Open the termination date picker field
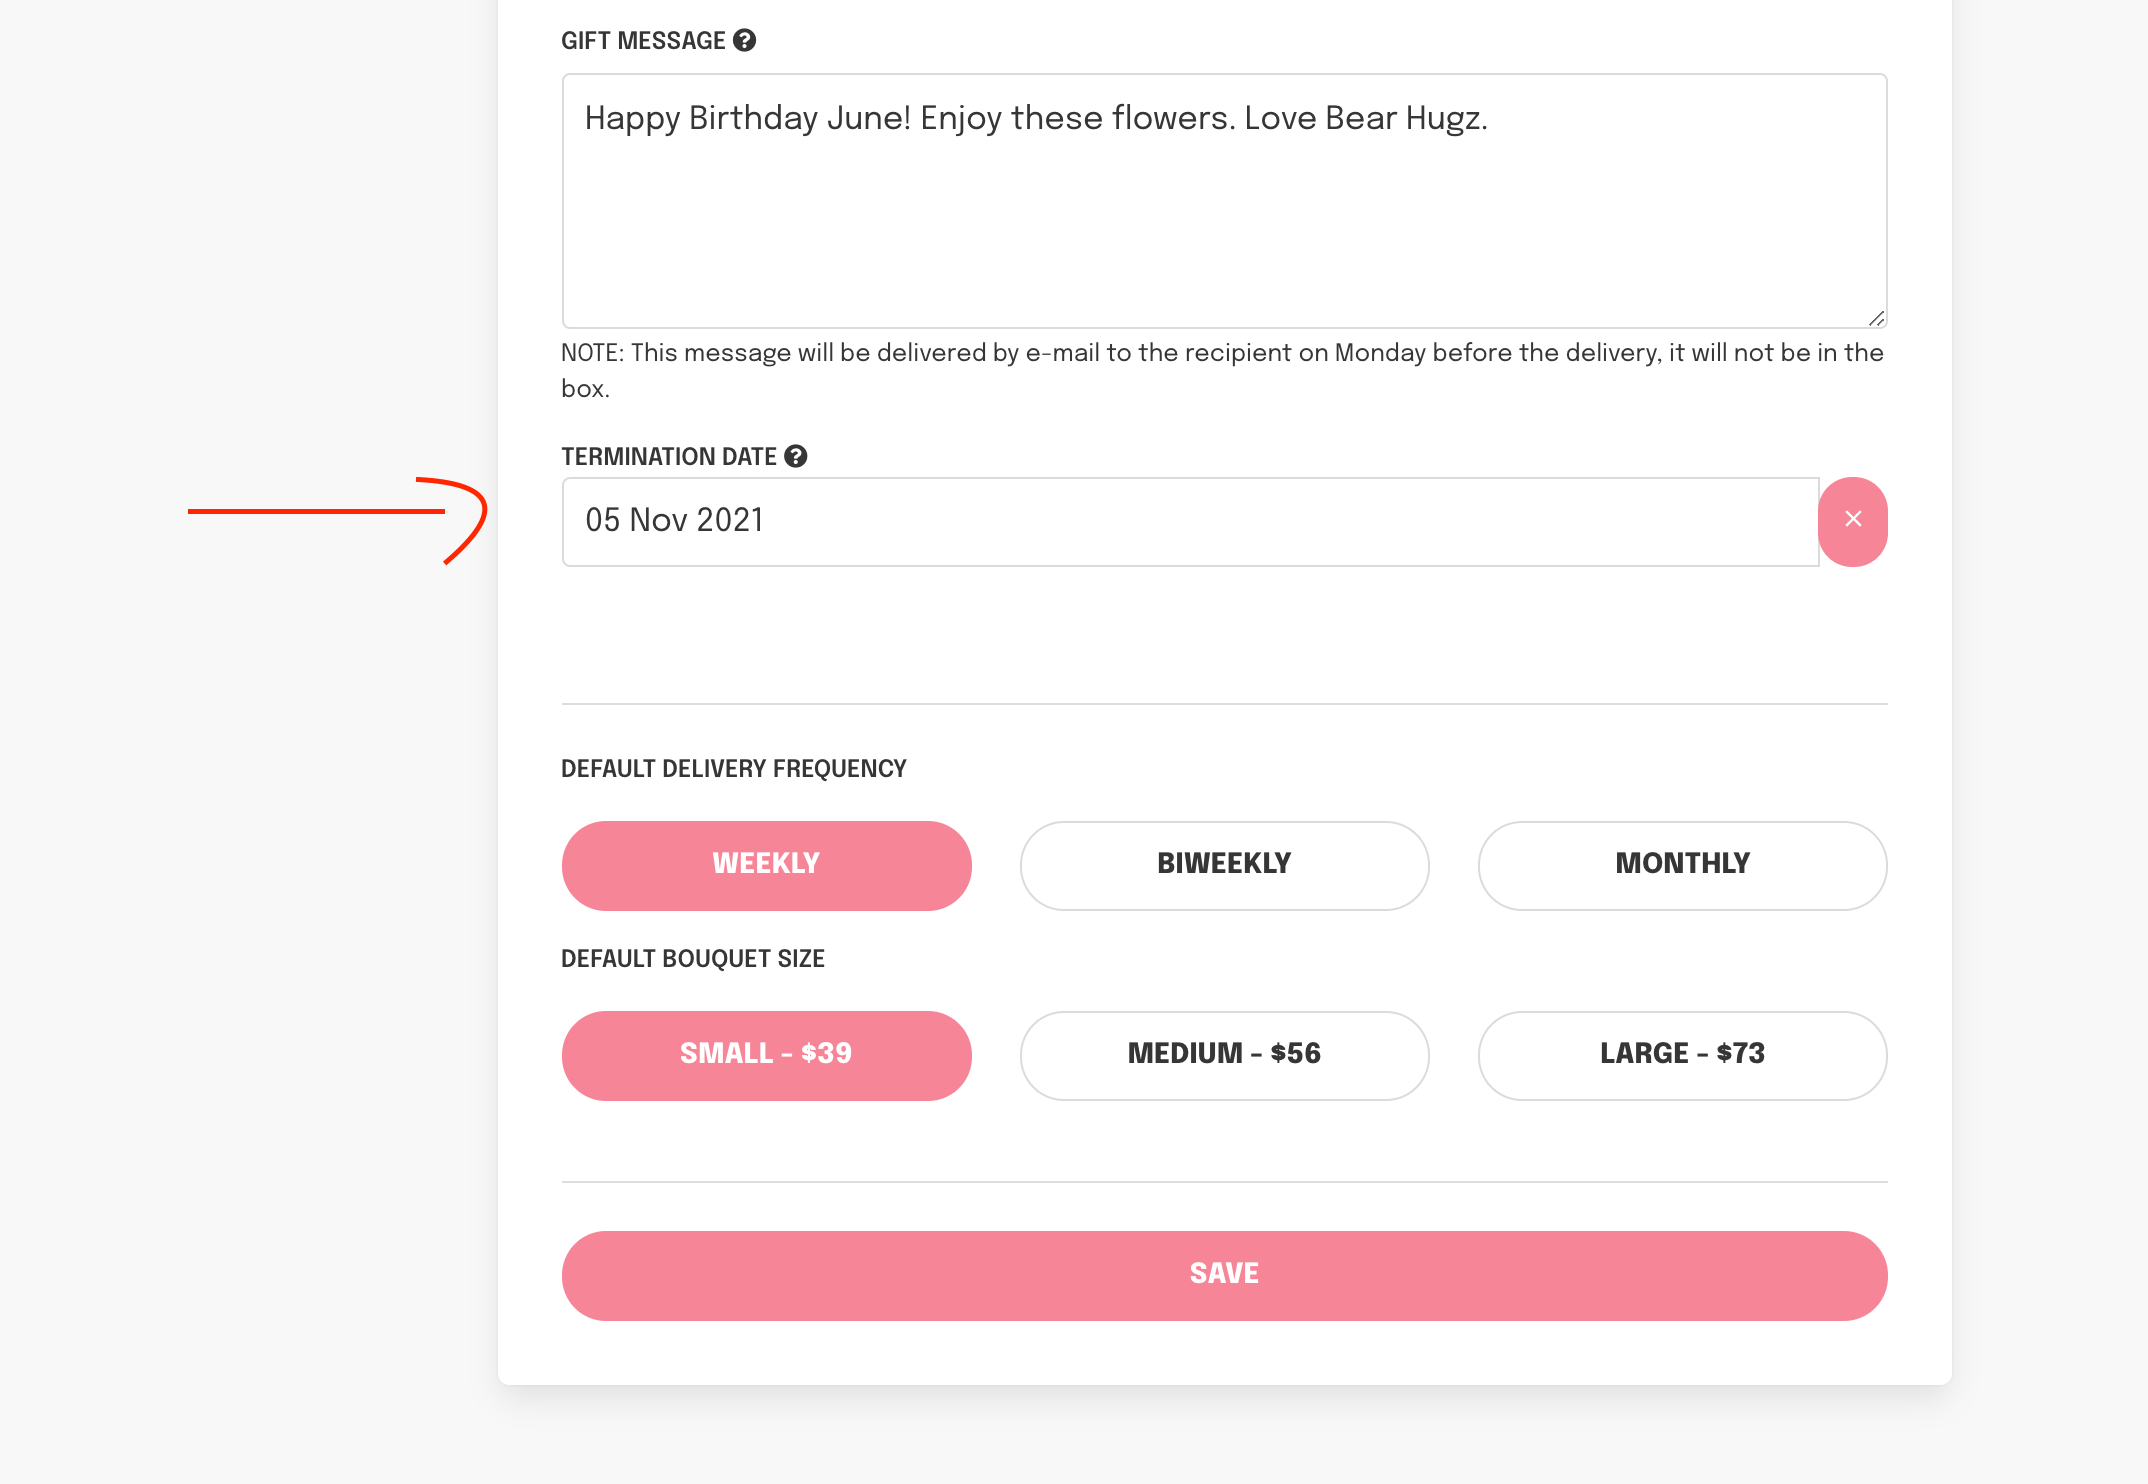This screenshot has height=1484, width=2148. pos(1190,521)
